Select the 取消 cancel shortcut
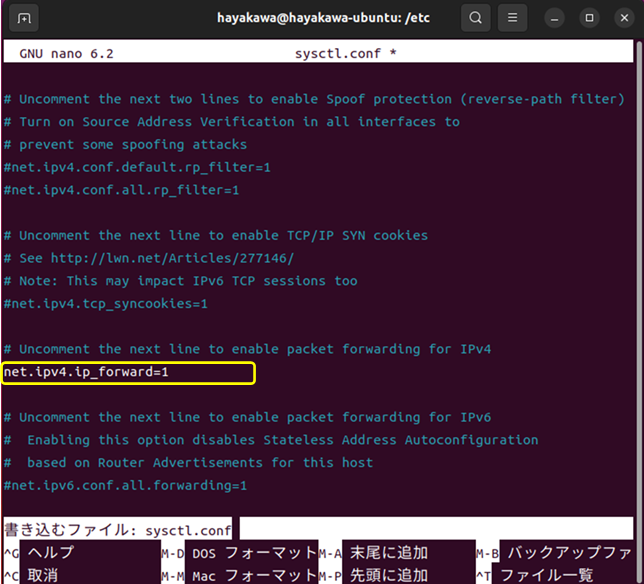Screen dimensions: 644x584 tap(42, 575)
